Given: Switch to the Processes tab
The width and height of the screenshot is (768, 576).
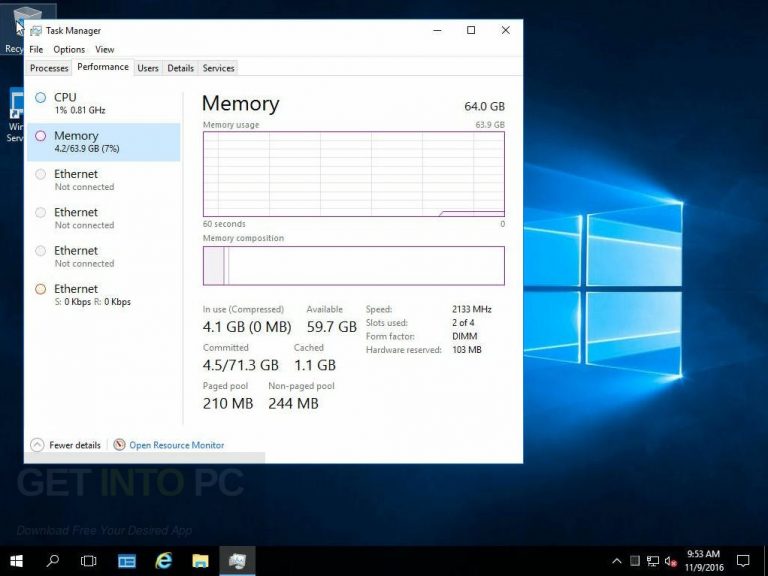Looking at the screenshot, I should click(x=49, y=68).
